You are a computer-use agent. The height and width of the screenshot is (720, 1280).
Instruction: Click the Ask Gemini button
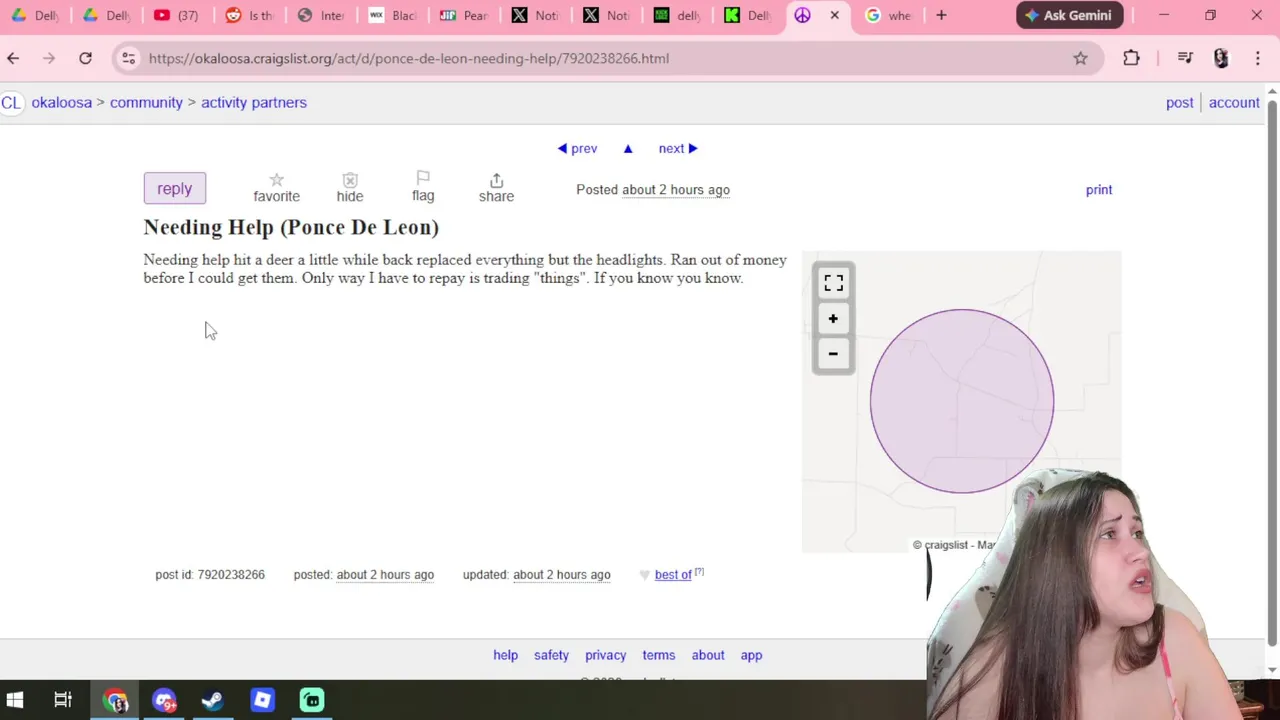(1069, 15)
